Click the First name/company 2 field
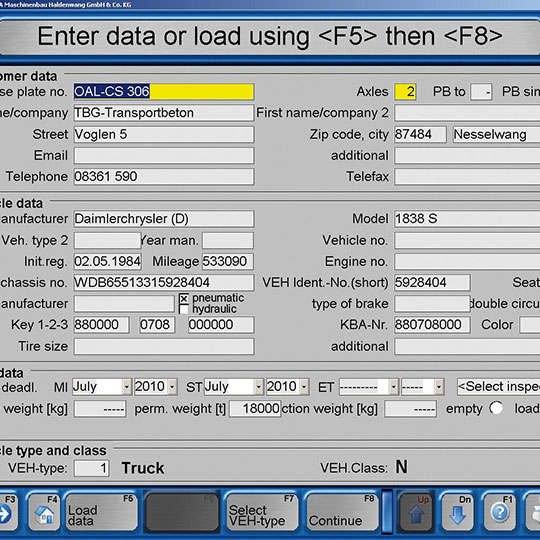The height and width of the screenshot is (540, 540). 467,113
